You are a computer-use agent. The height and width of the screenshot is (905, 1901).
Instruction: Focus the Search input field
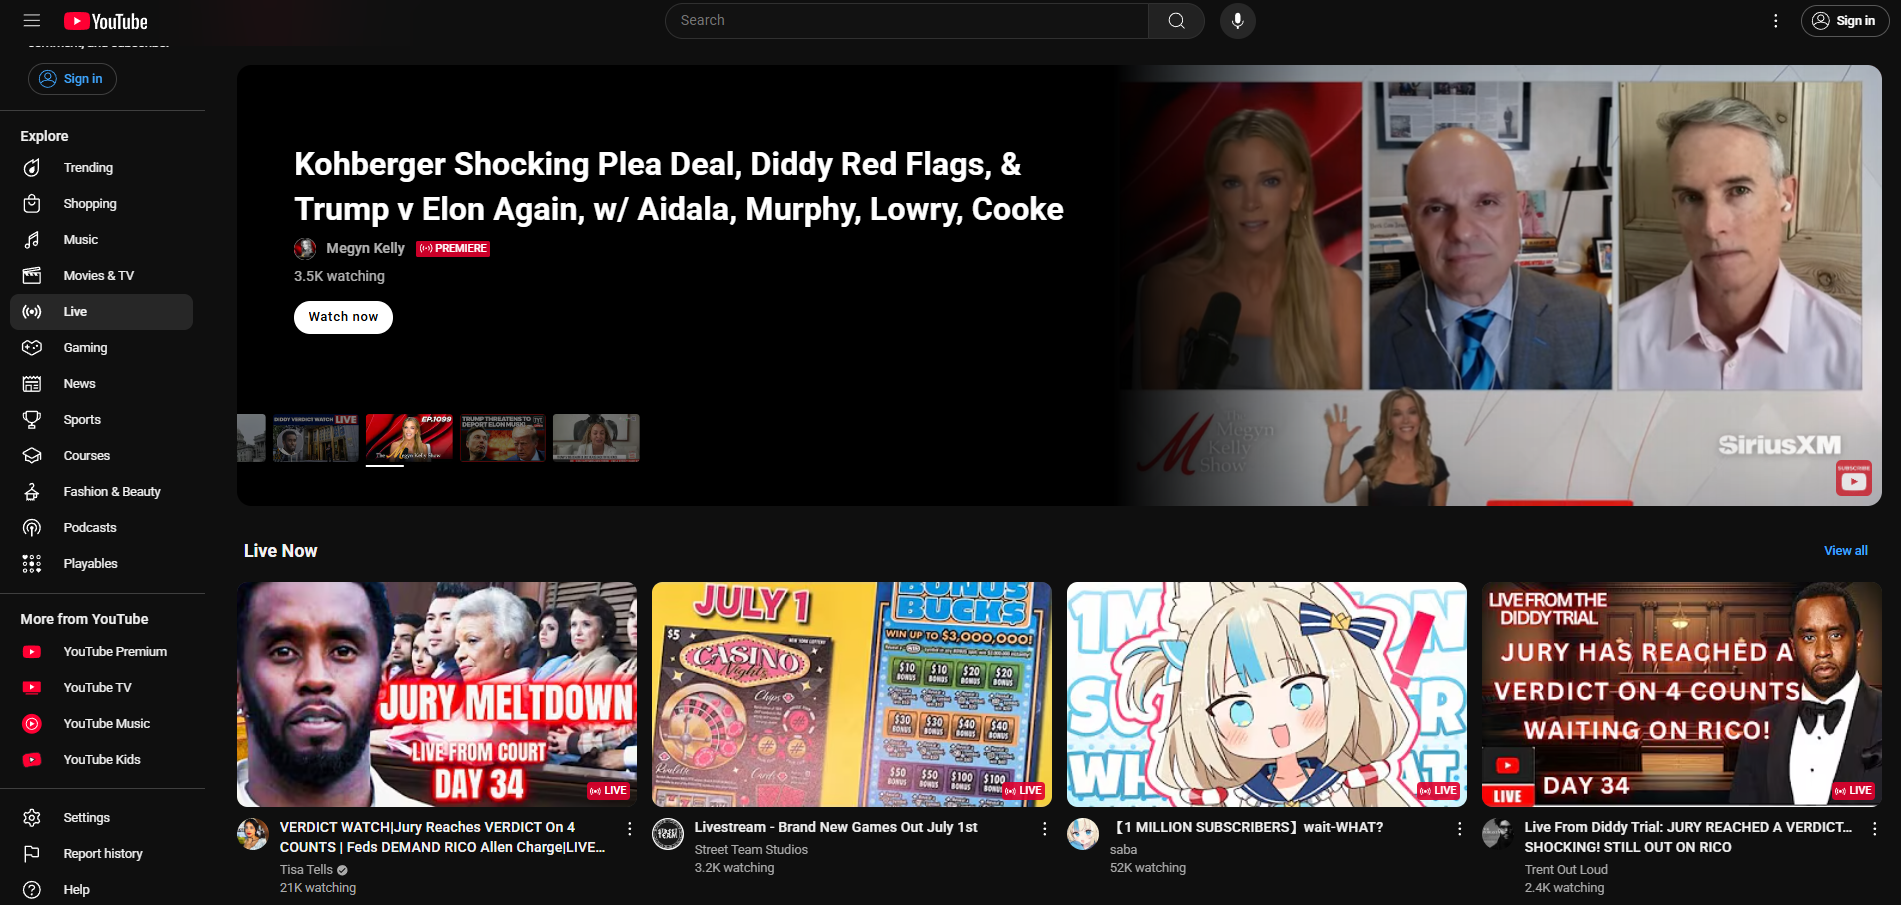click(x=907, y=21)
